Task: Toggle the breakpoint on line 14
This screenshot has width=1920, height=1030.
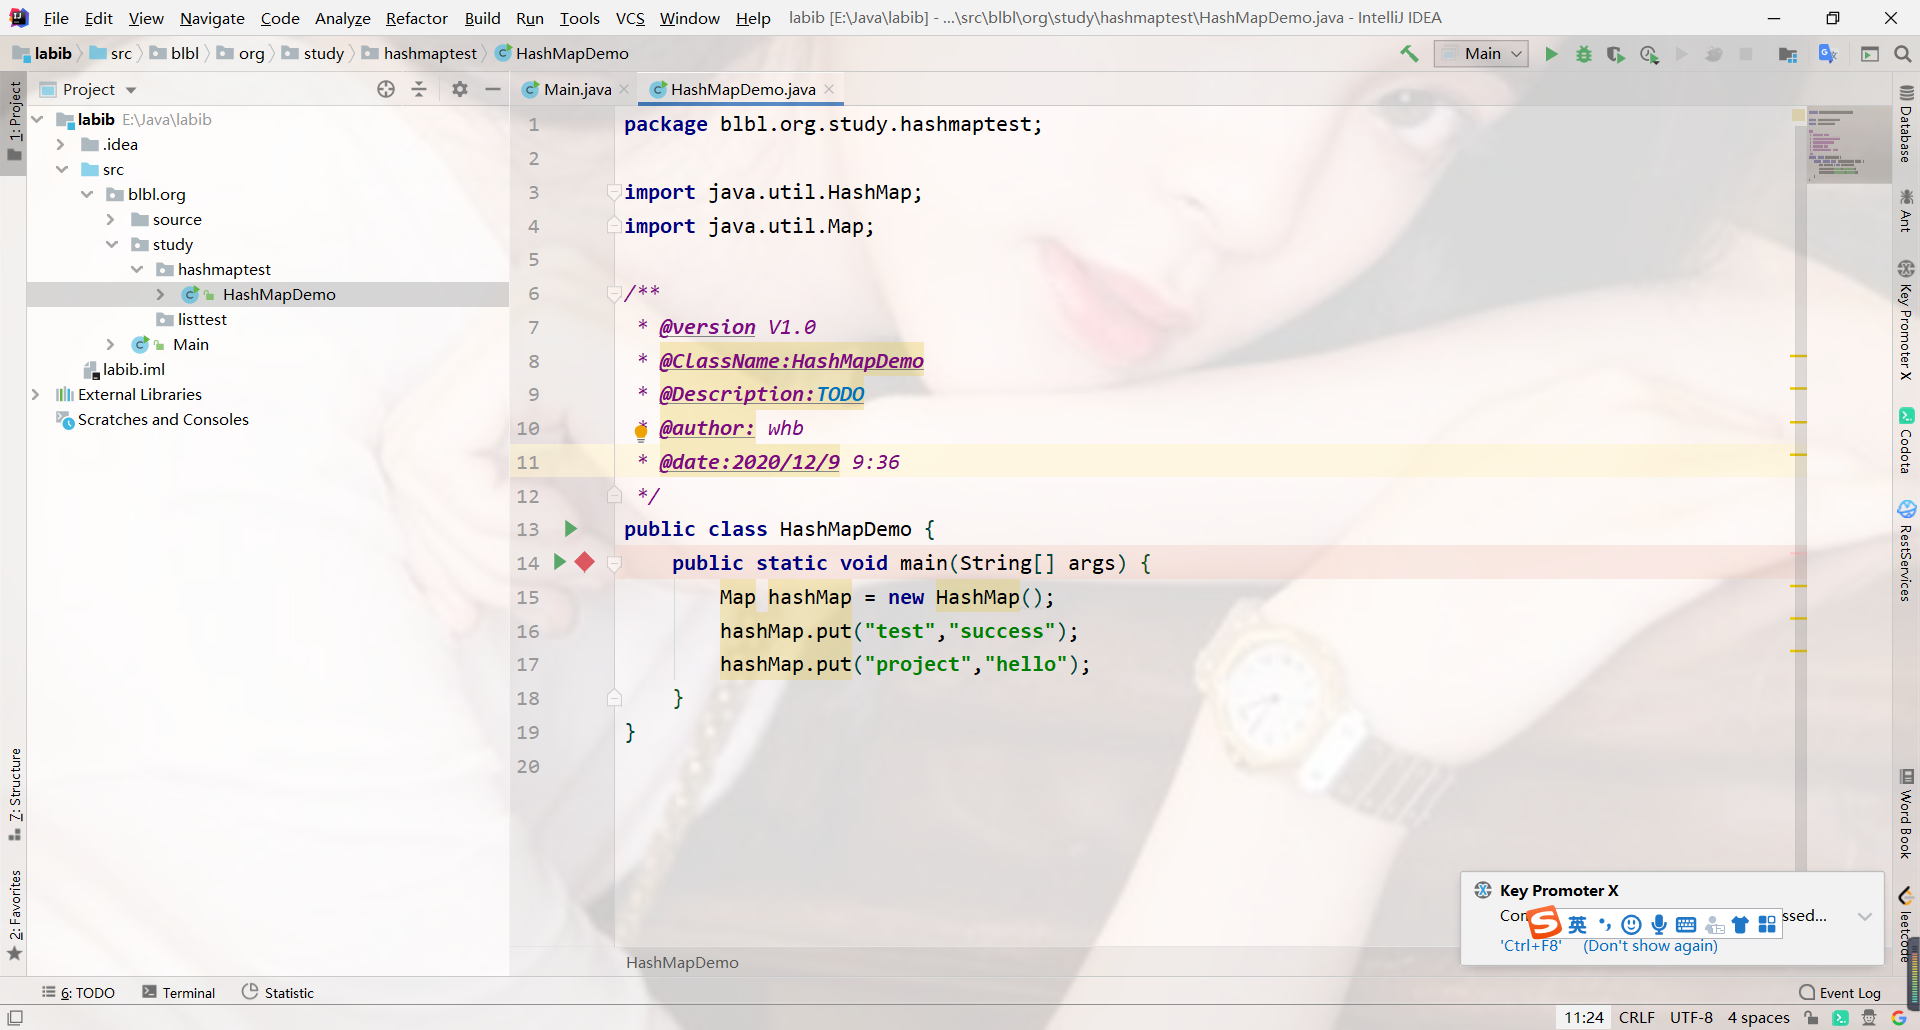Action: (585, 562)
